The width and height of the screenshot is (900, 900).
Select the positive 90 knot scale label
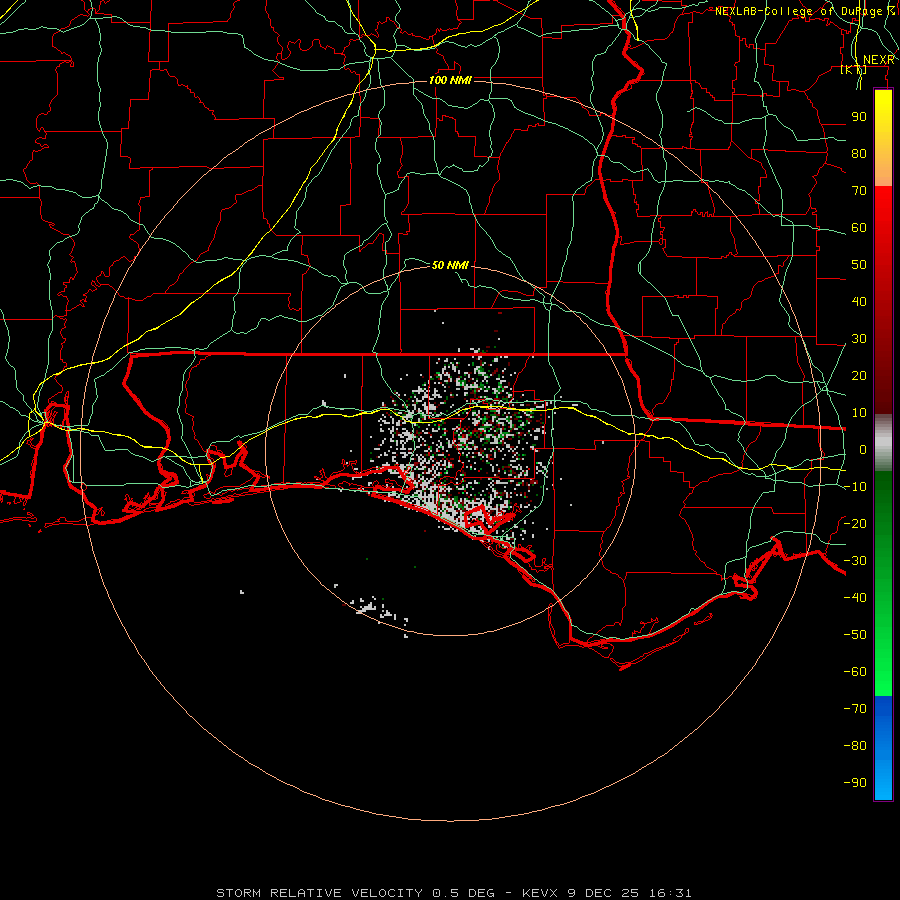tap(859, 117)
